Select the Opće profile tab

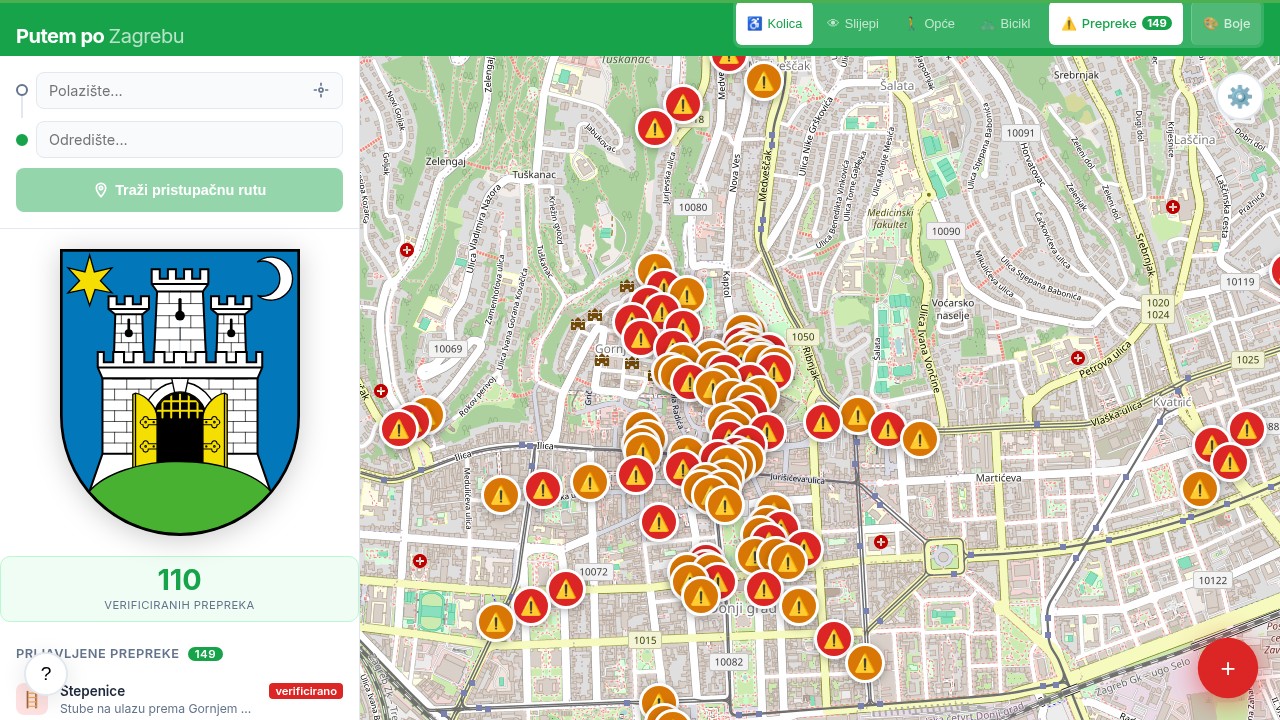tap(929, 24)
